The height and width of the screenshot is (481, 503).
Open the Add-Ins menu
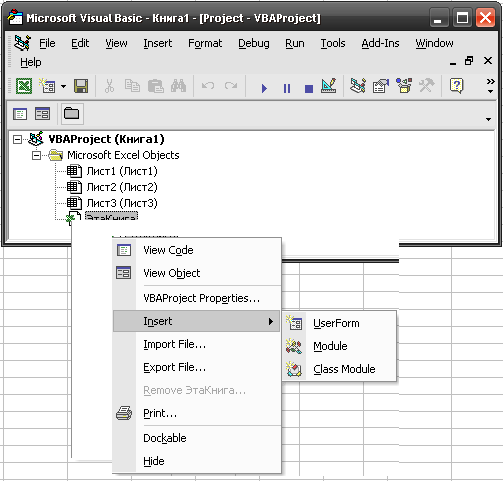tap(380, 43)
